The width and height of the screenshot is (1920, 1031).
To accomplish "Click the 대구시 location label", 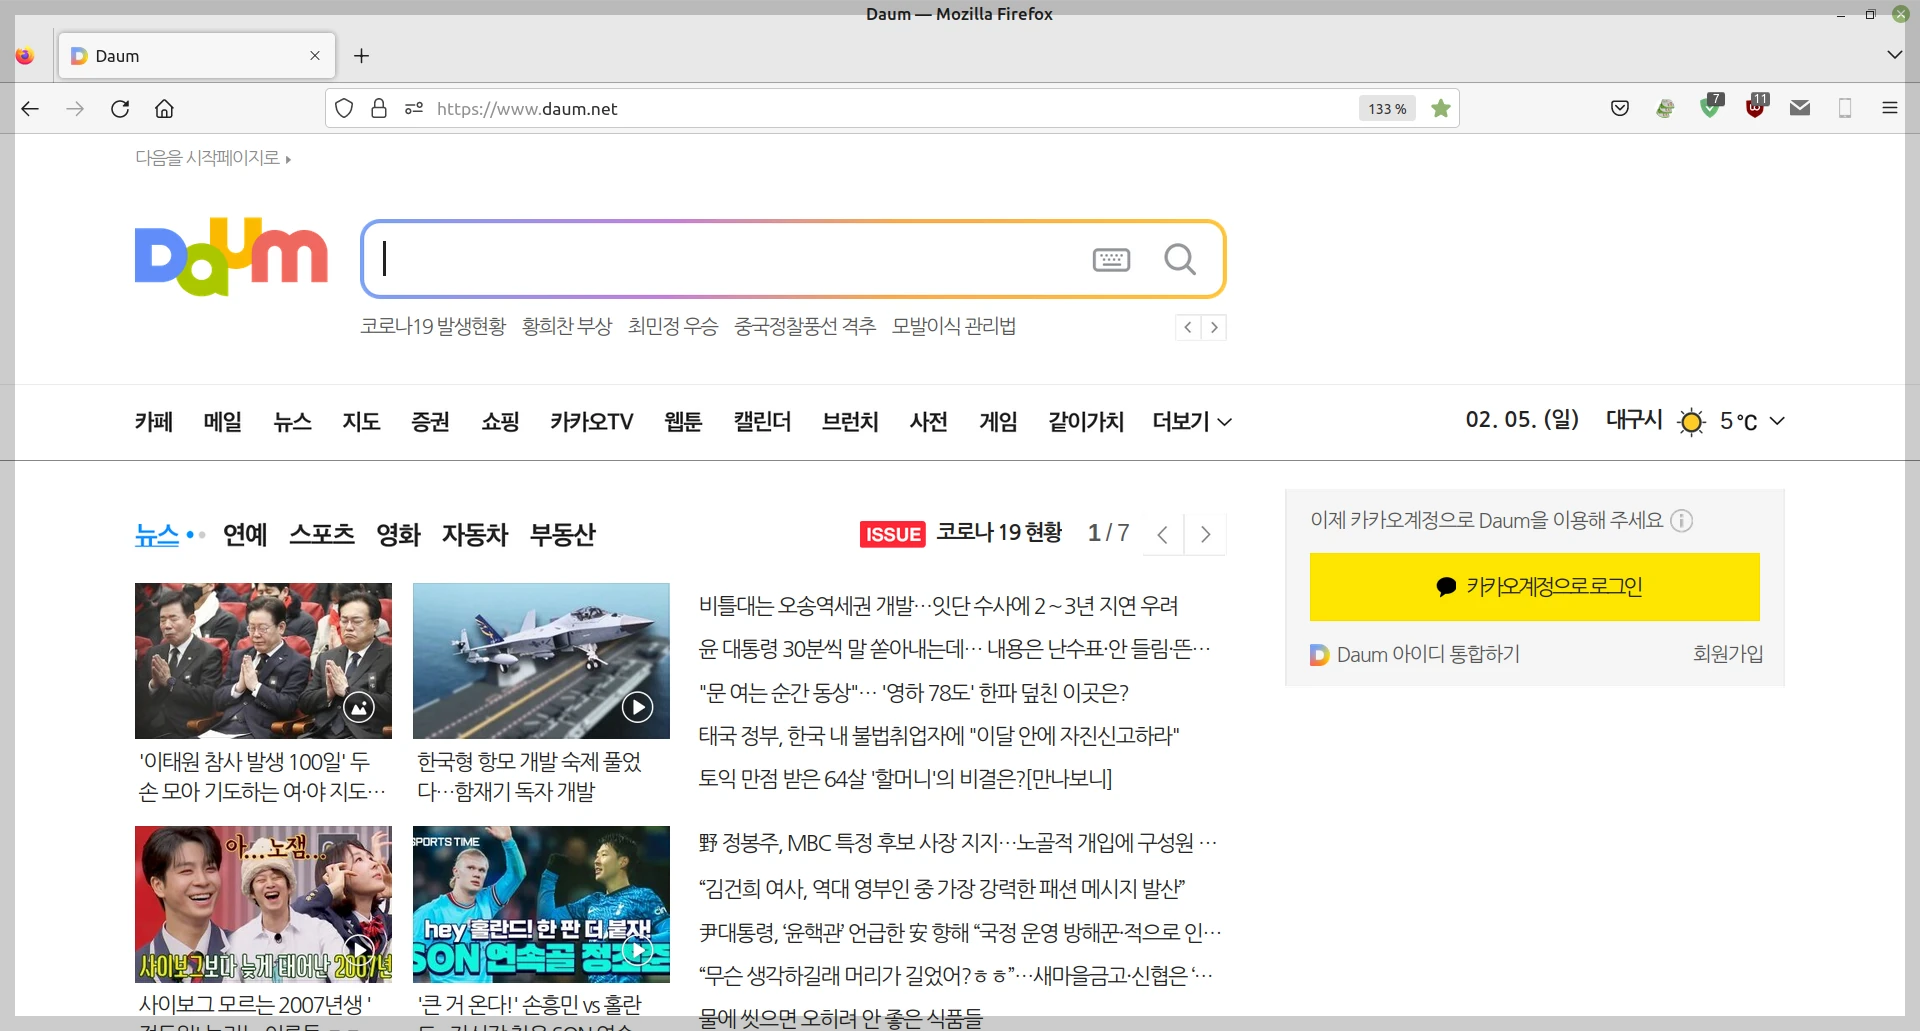I will pyautogui.click(x=1634, y=420).
